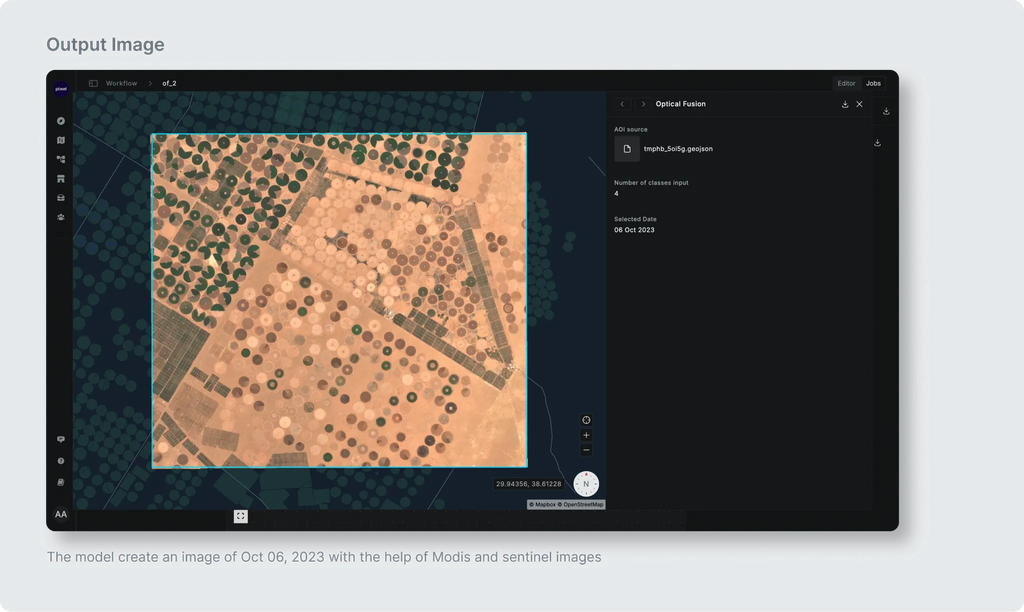Download the Optical Fusion output

[845, 104]
